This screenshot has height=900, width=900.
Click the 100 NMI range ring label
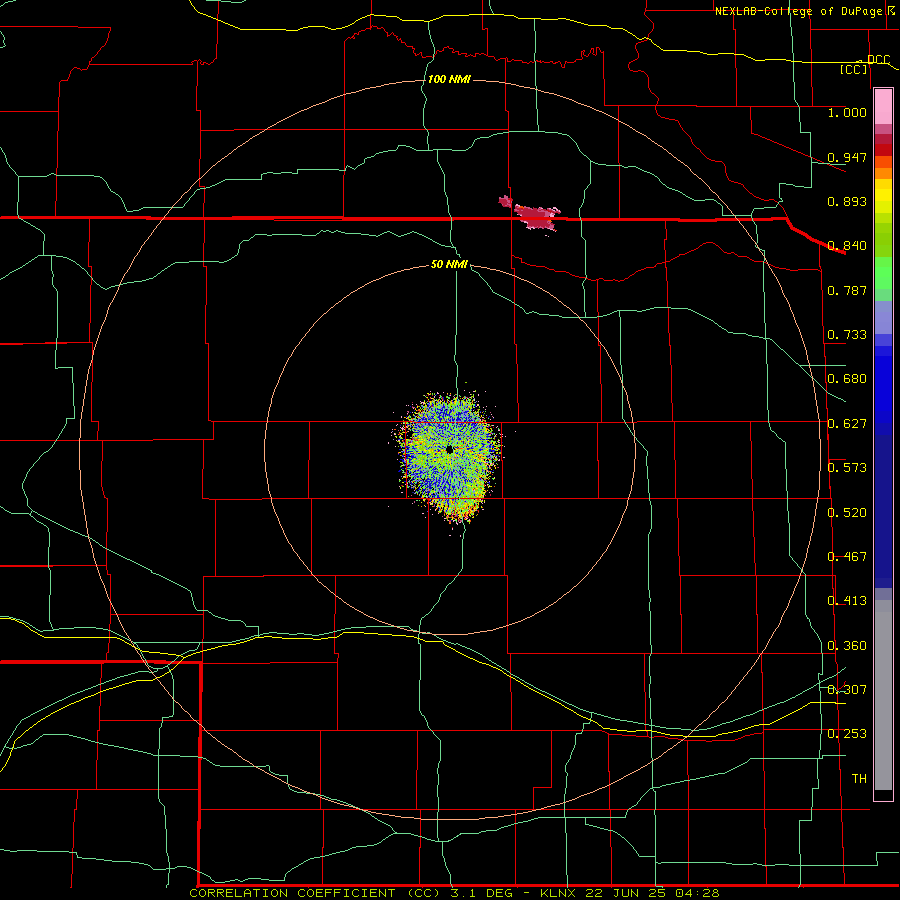pyautogui.click(x=449, y=79)
